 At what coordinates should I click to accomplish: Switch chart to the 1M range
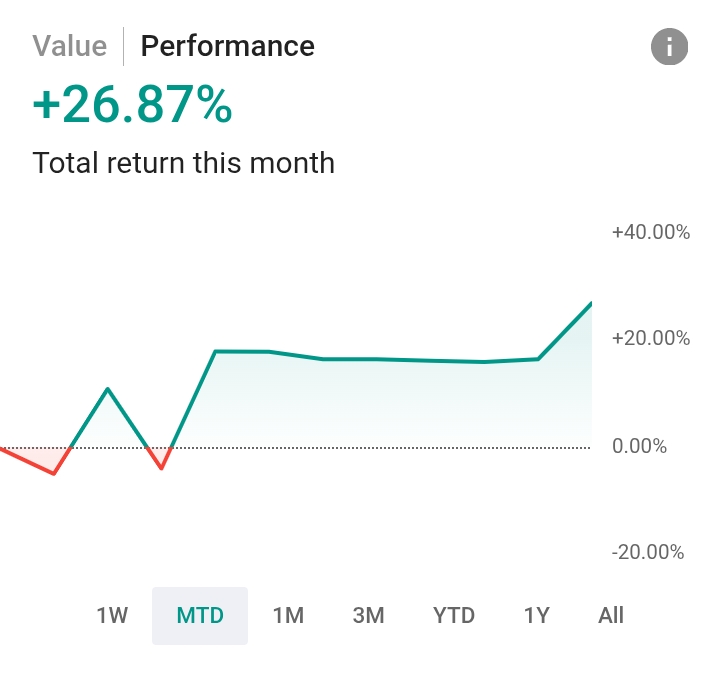point(288,615)
